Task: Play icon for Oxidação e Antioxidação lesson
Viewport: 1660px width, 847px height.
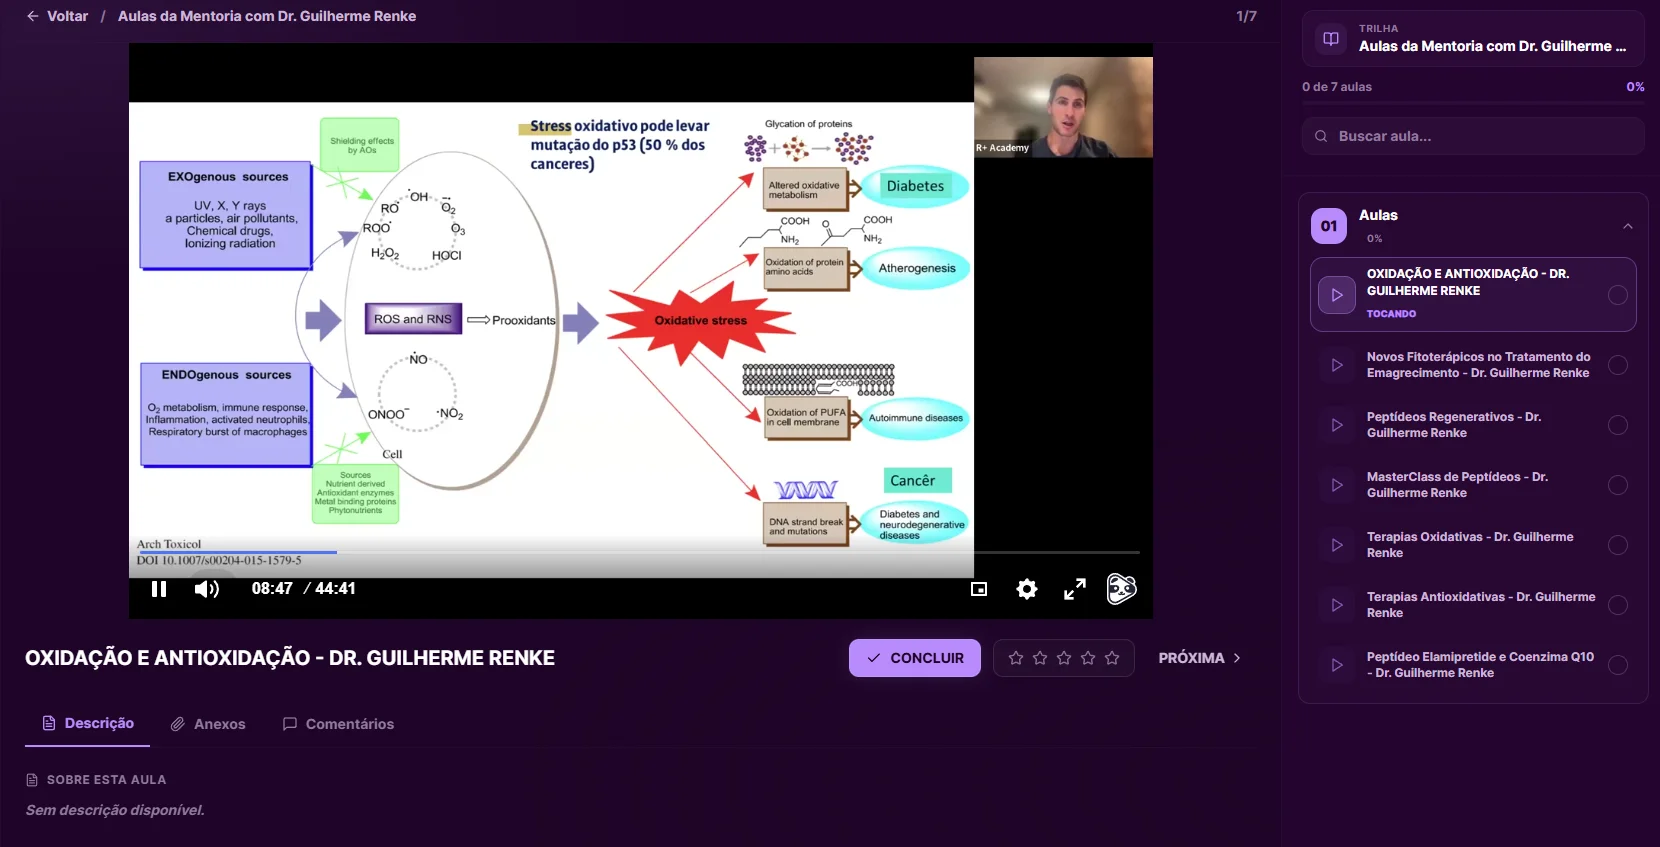Action: tap(1337, 295)
